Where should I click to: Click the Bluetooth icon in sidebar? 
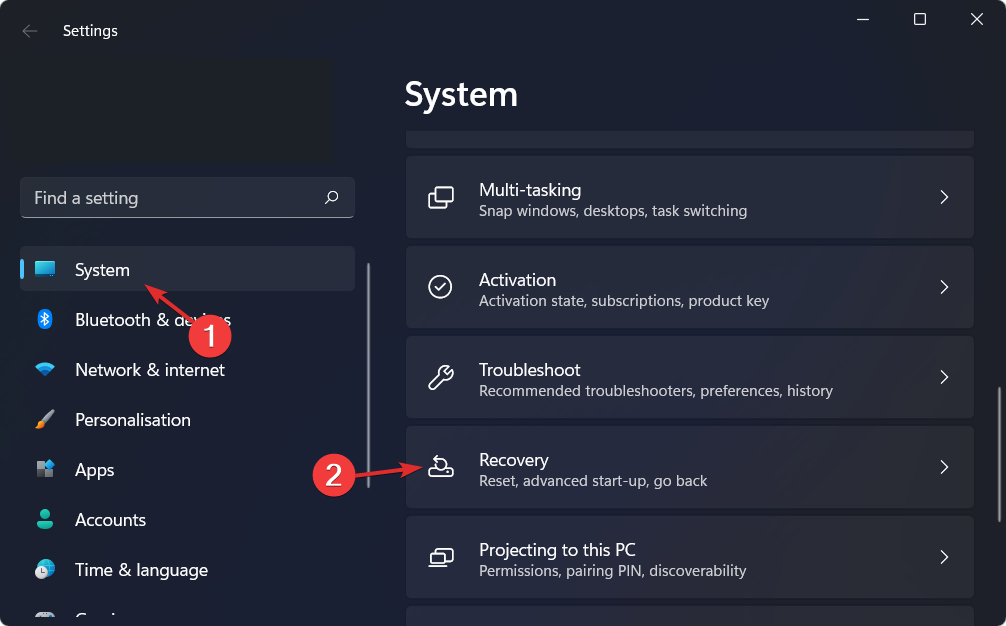point(45,319)
